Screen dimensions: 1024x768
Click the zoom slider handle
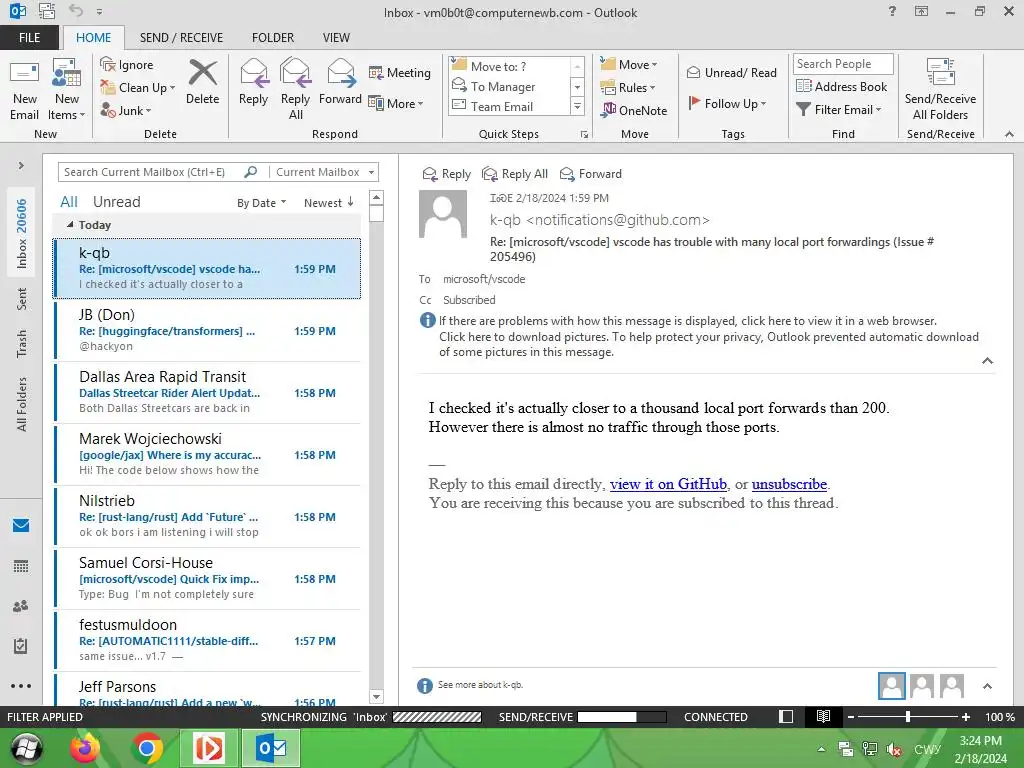pos(908,717)
